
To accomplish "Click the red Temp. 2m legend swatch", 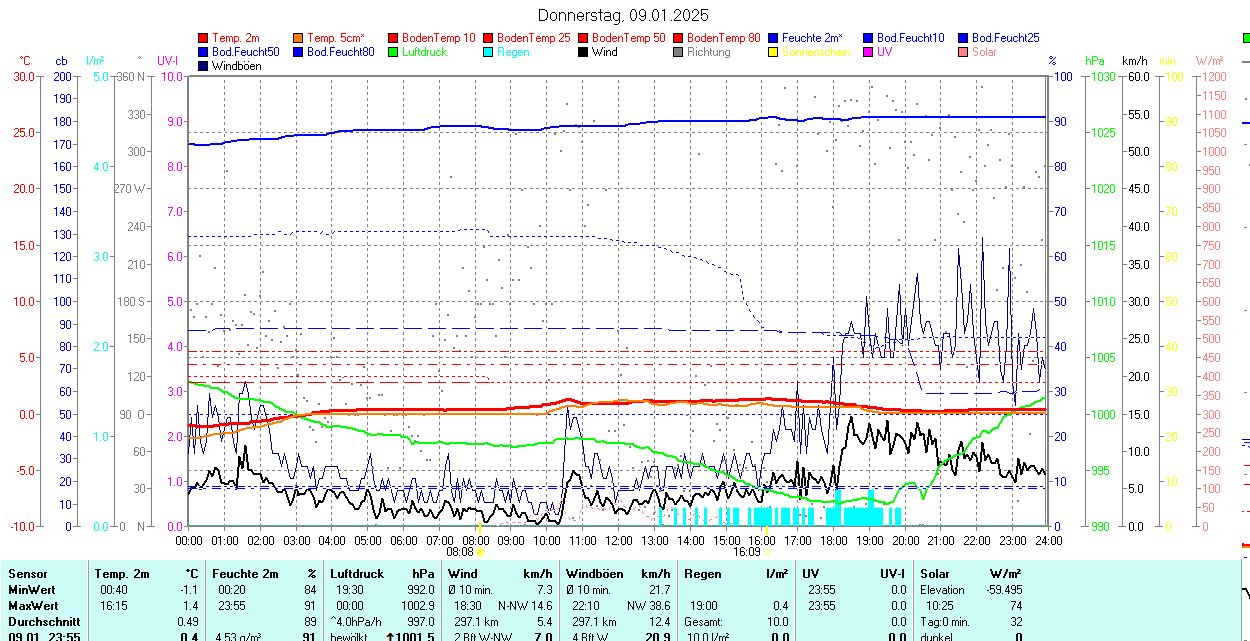I will [x=204, y=38].
